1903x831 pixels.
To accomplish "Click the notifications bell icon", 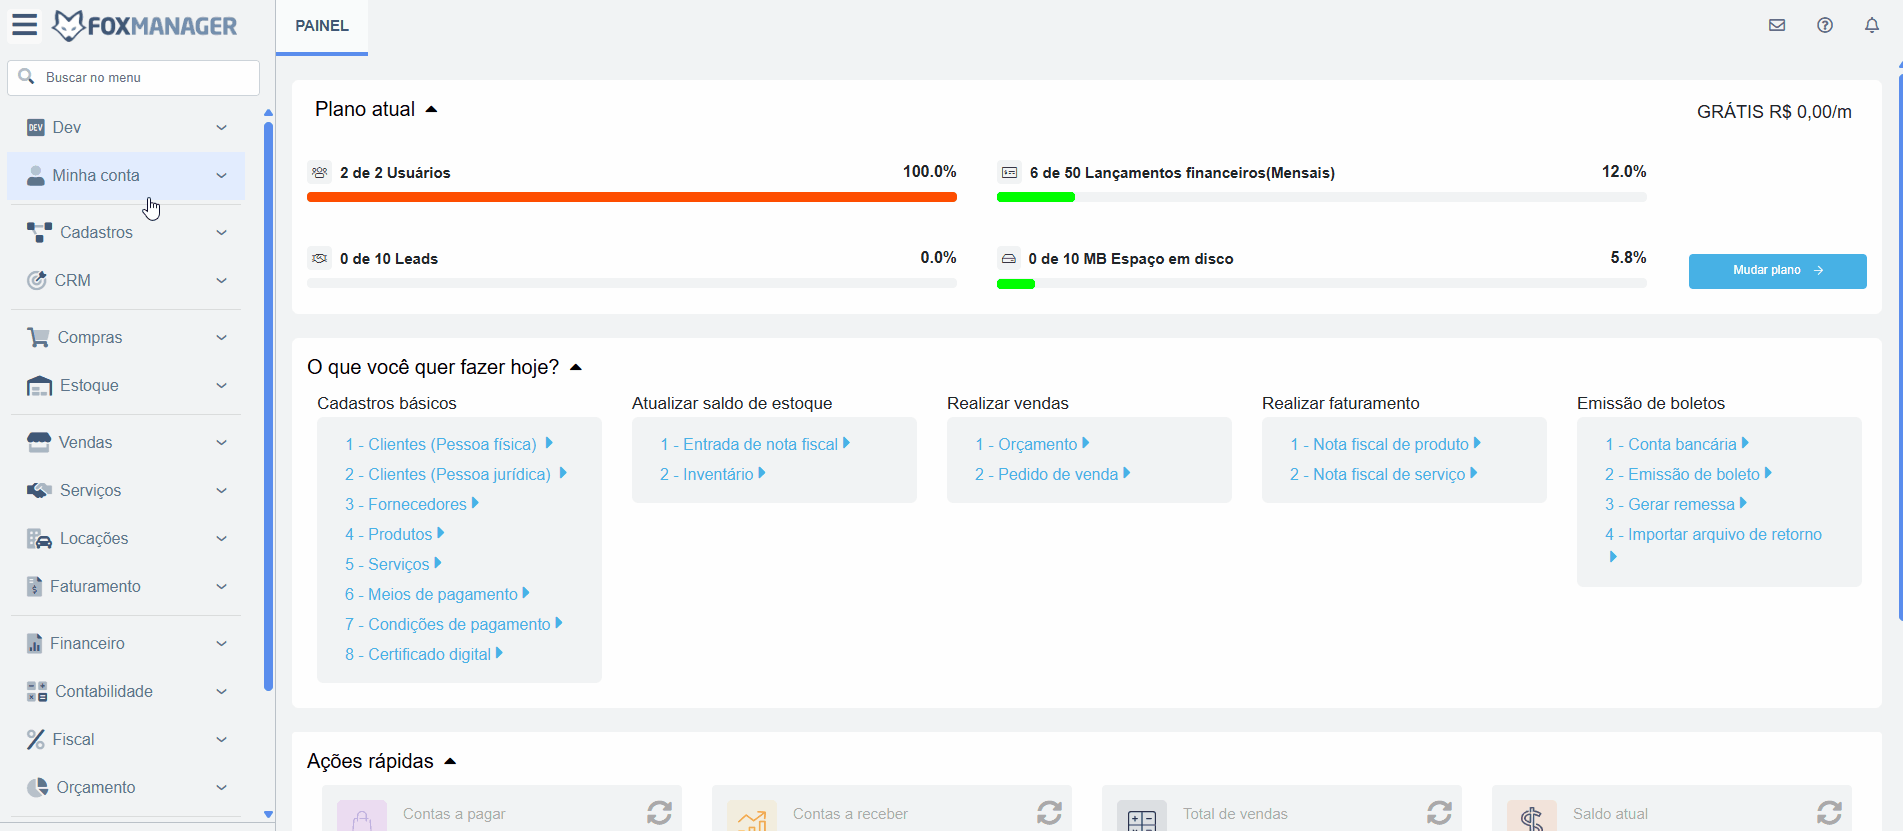I will 1871,26.
